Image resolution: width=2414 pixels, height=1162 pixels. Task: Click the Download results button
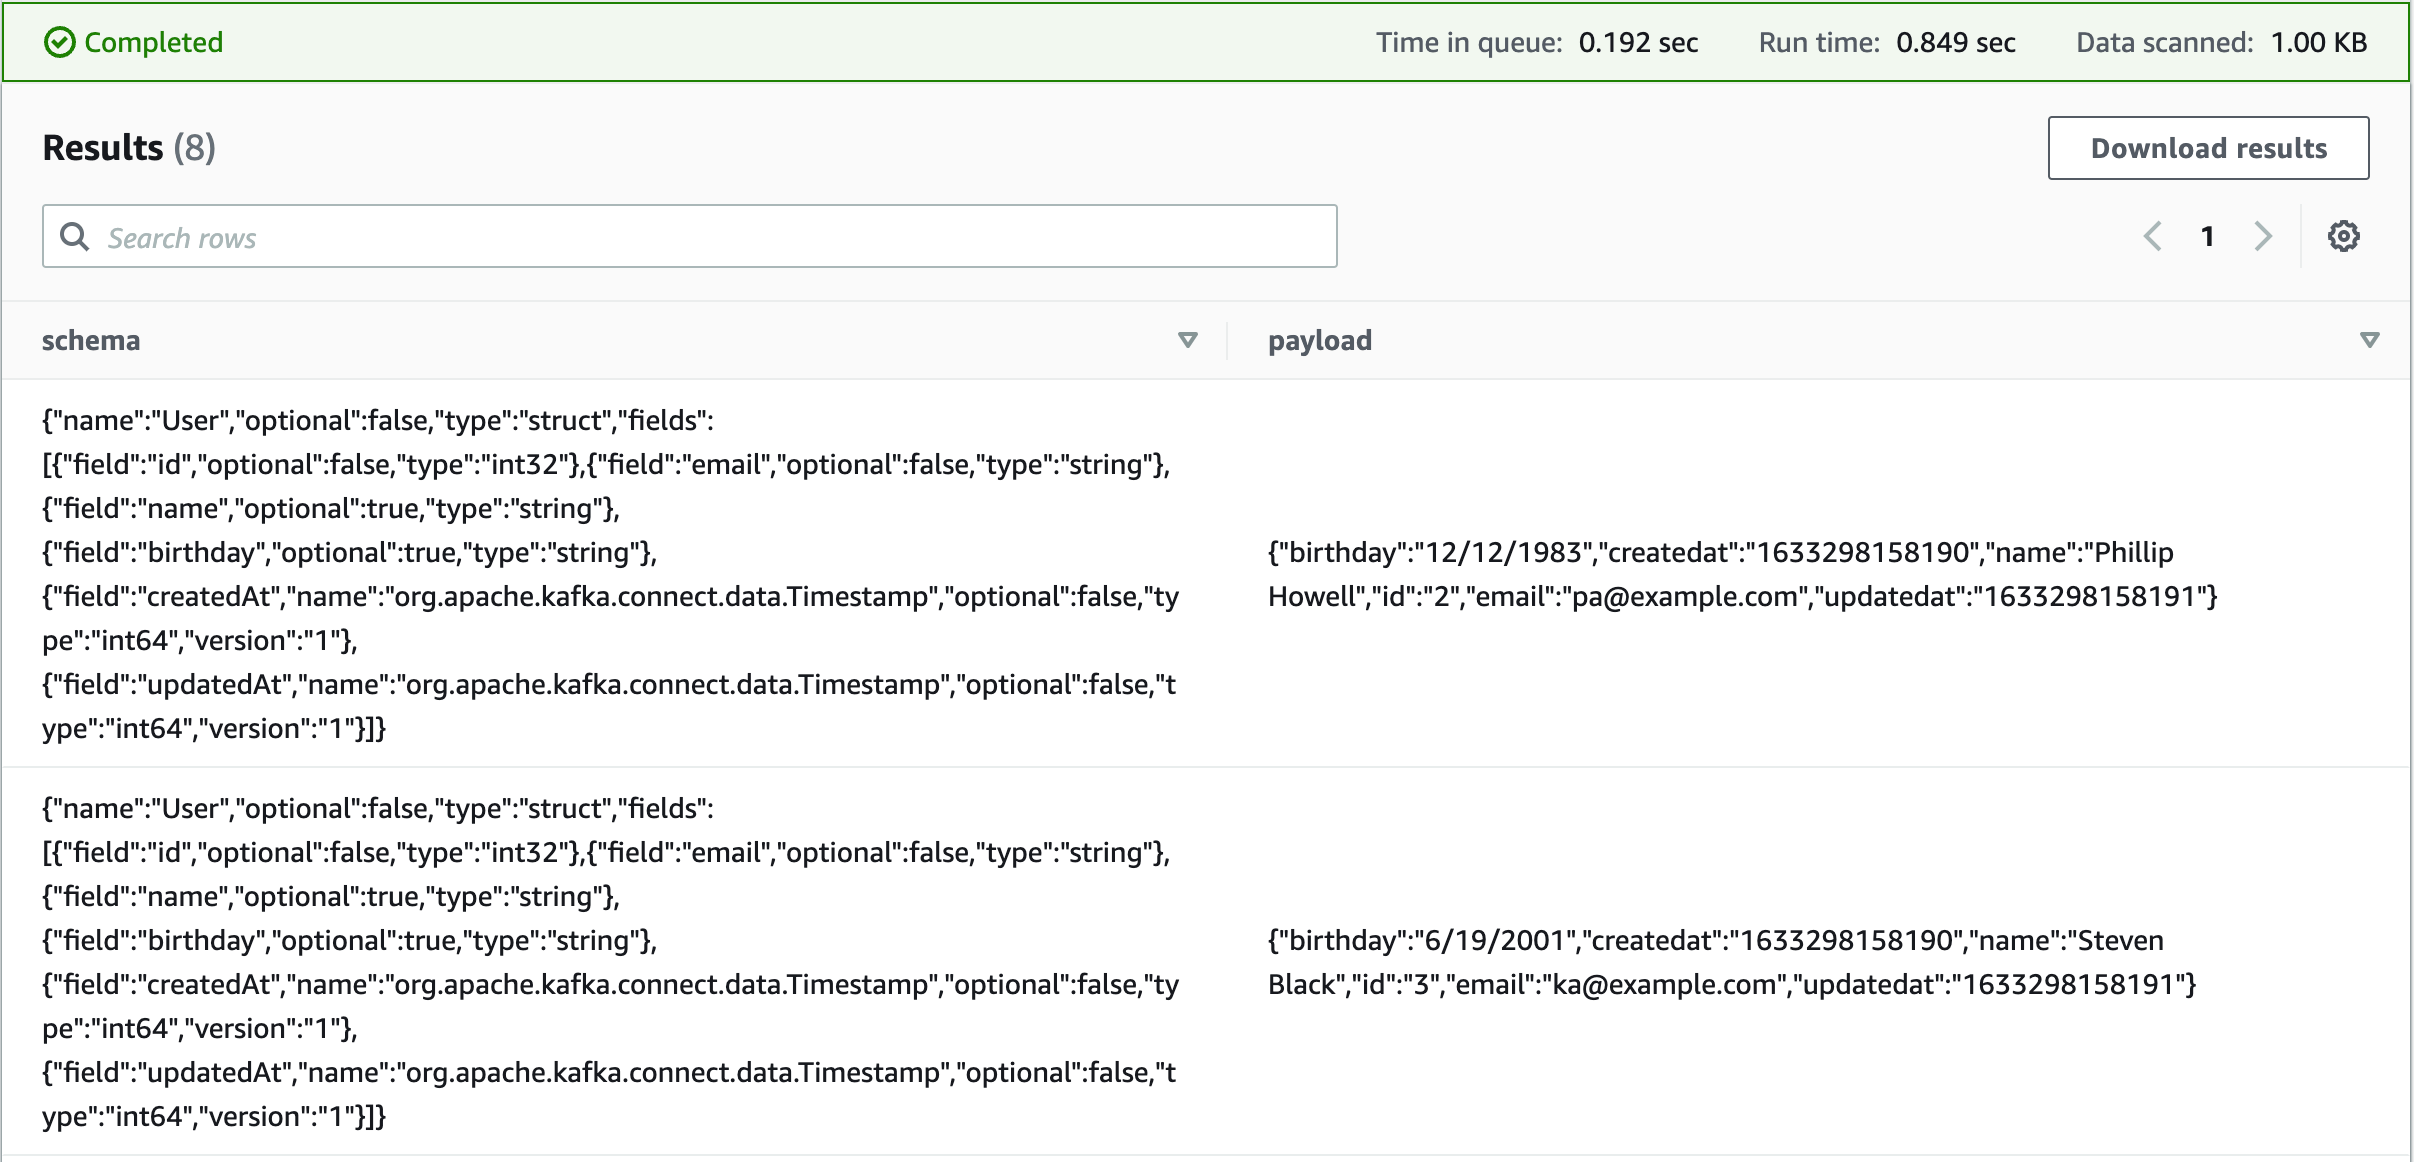pyautogui.click(x=2208, y=148)
